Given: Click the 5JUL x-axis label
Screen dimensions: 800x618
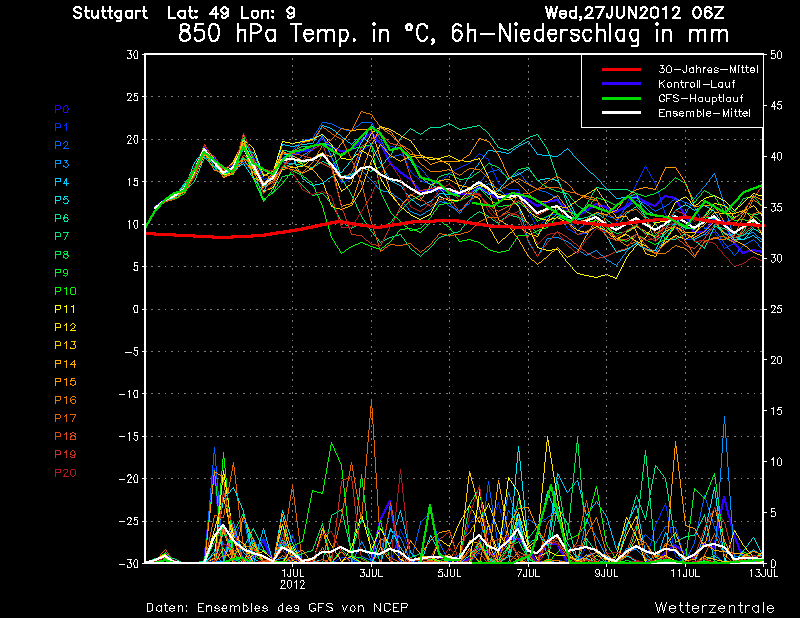Looking at the screenshot, I should tap(449, 573).
